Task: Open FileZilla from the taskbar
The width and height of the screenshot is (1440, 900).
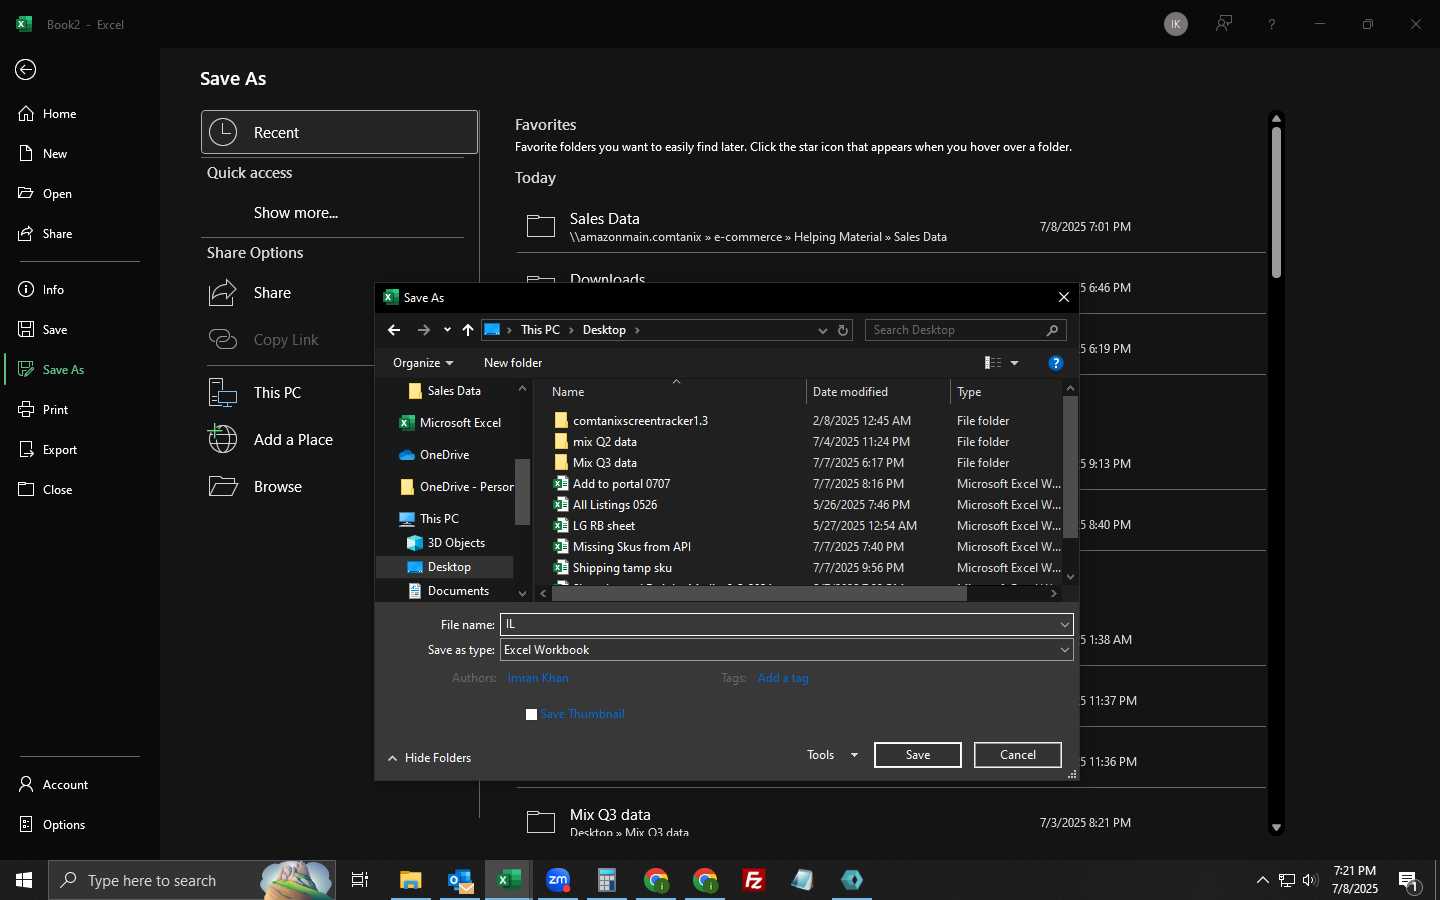Action: (x=754, y=880)
